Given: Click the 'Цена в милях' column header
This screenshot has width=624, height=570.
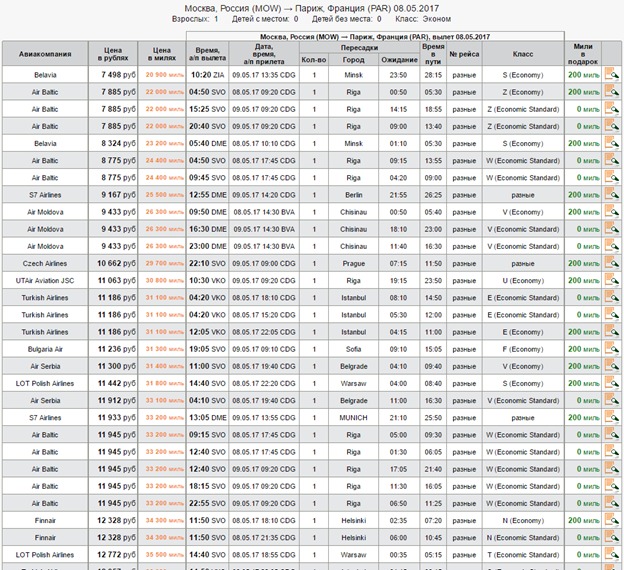Looking at the screenshot, I should pos(162,54).
